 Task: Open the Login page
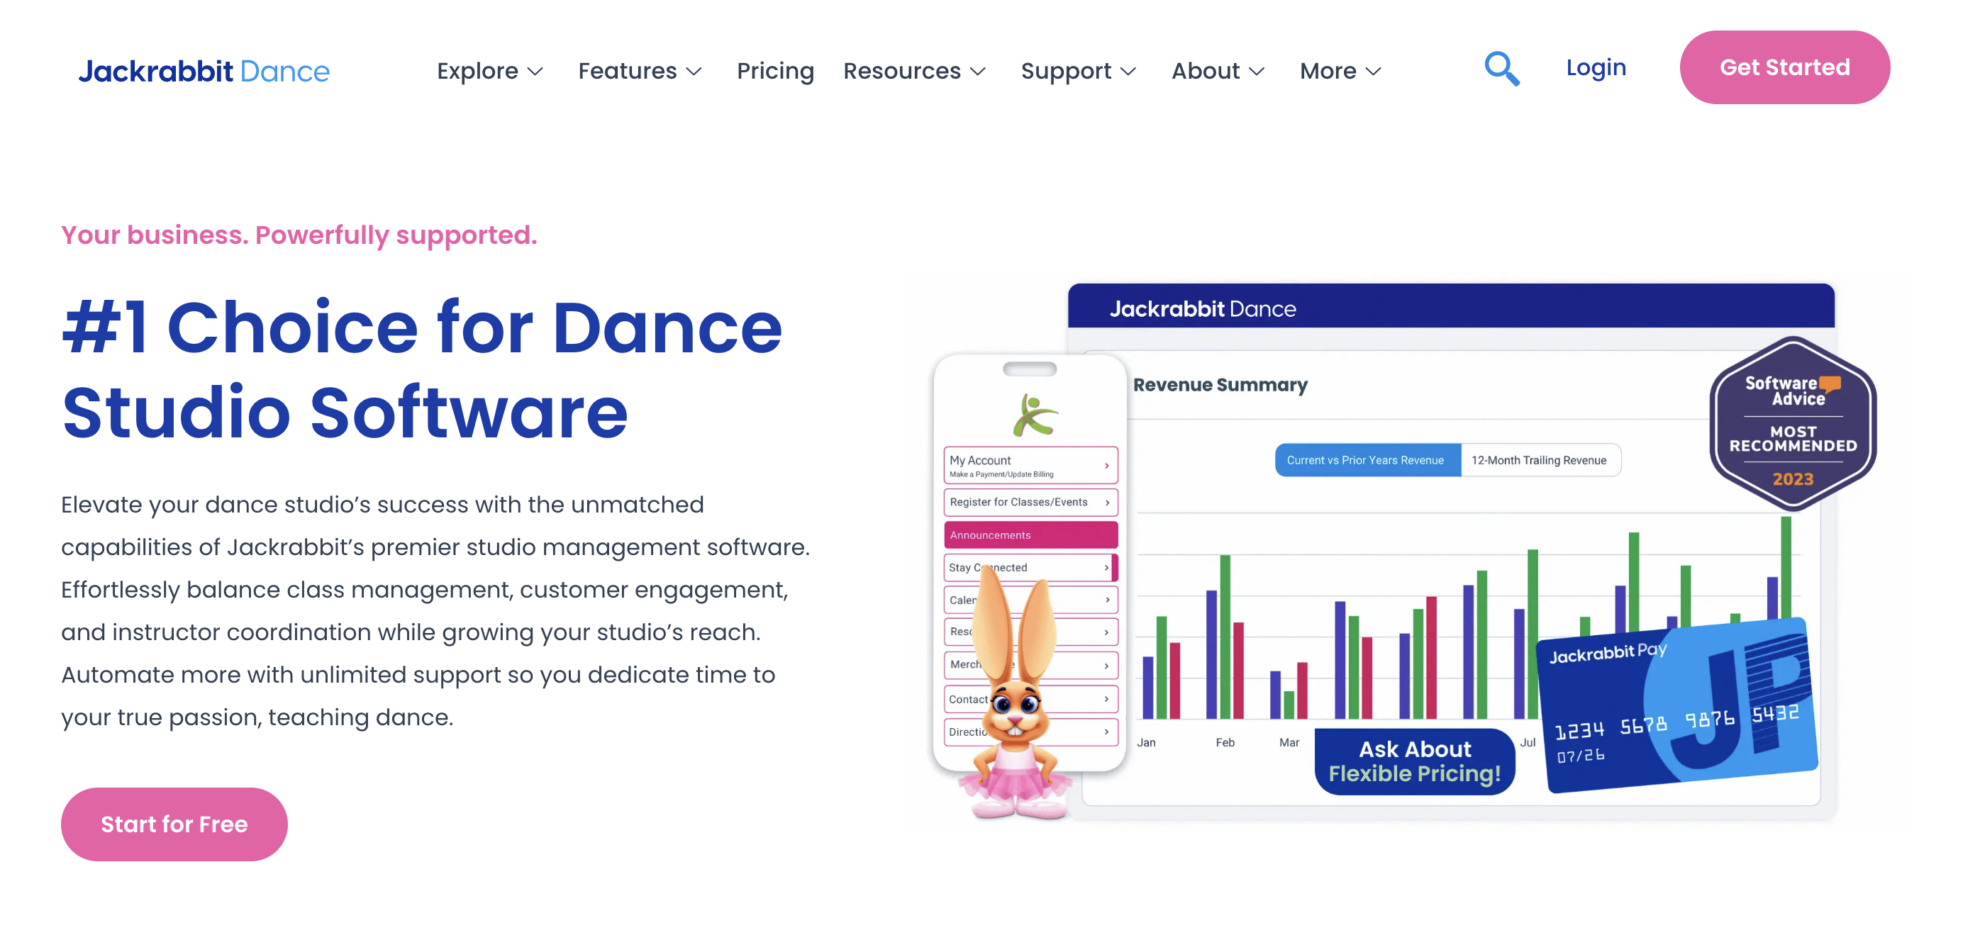click(x=1596, y=68)
